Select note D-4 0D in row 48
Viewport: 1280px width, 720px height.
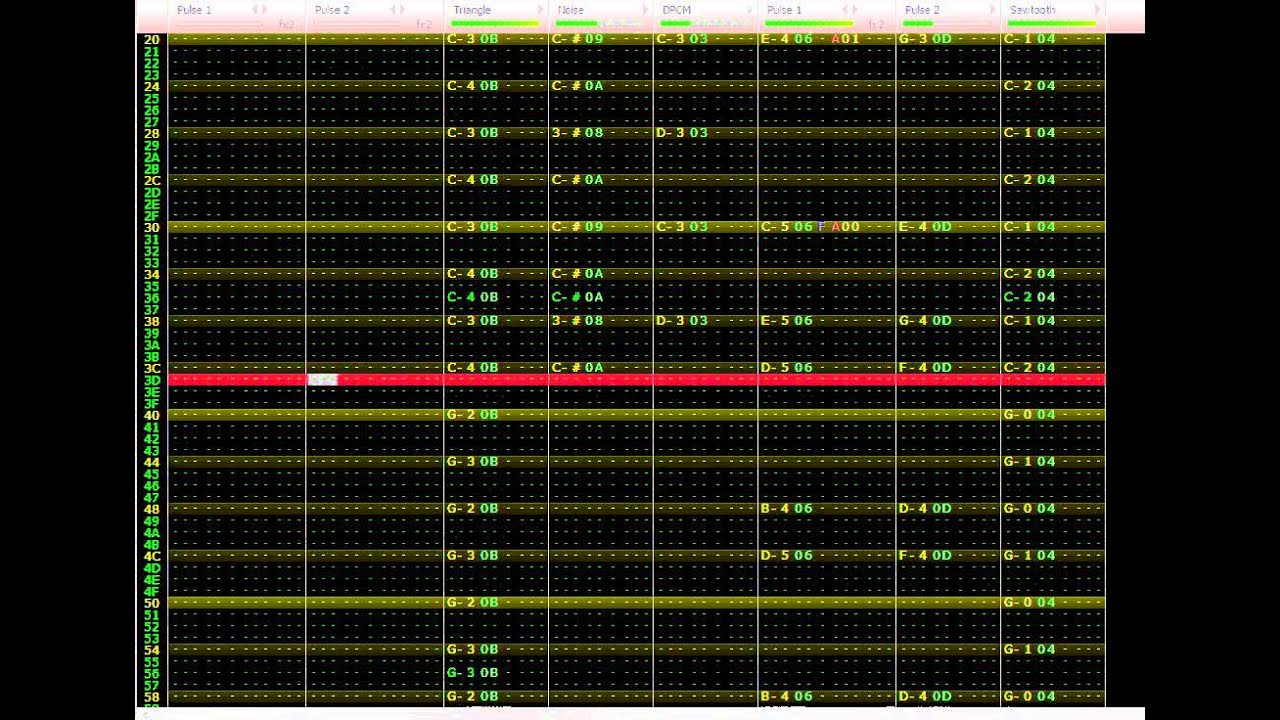[925, 509]
